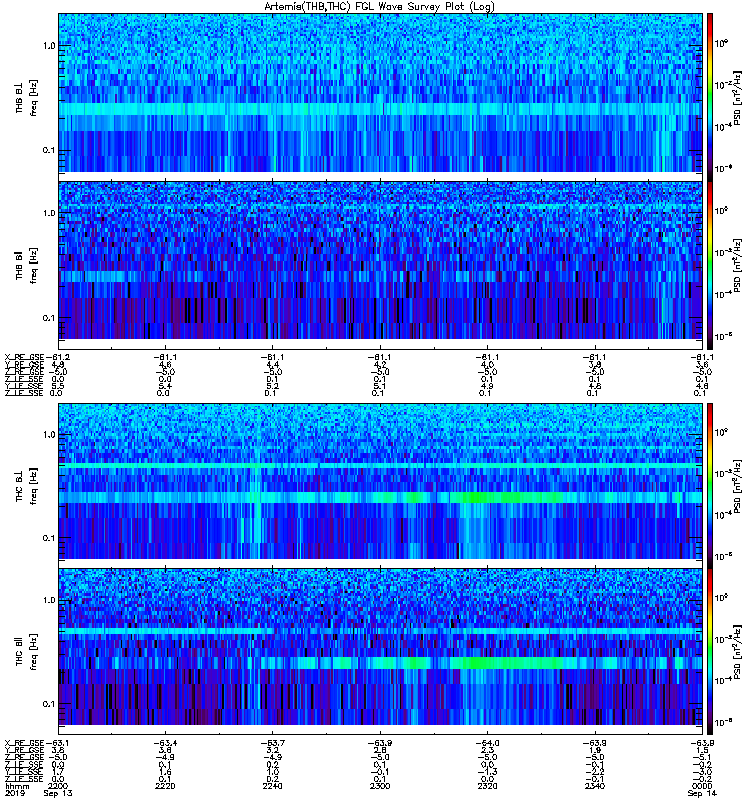Image resolution: width=750 pixels, height=800 pixels.
Task: Click the '-63.1' X_RE_GSE value
Action: 58,742
